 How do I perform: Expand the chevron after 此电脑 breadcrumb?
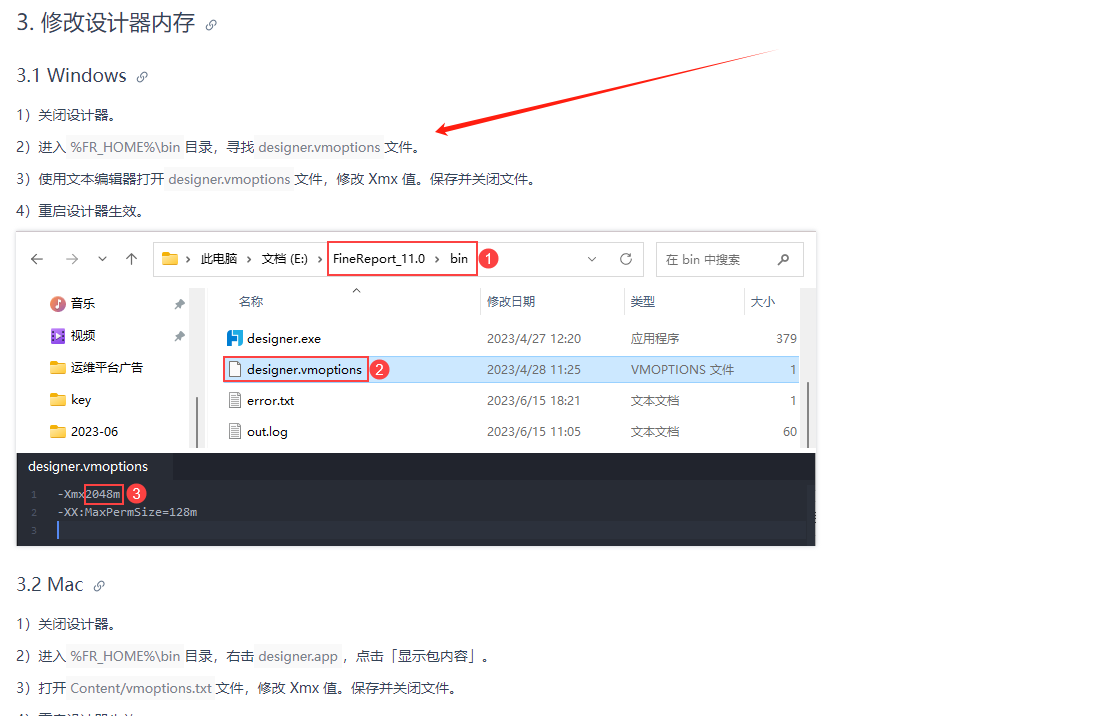pos(249,259)
